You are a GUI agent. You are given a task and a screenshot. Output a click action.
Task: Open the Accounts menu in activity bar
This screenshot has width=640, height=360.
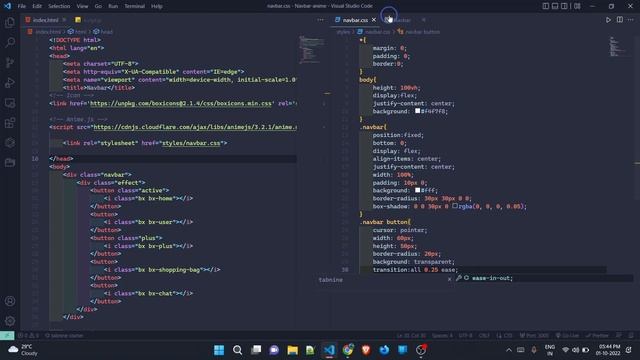point(10,301)
